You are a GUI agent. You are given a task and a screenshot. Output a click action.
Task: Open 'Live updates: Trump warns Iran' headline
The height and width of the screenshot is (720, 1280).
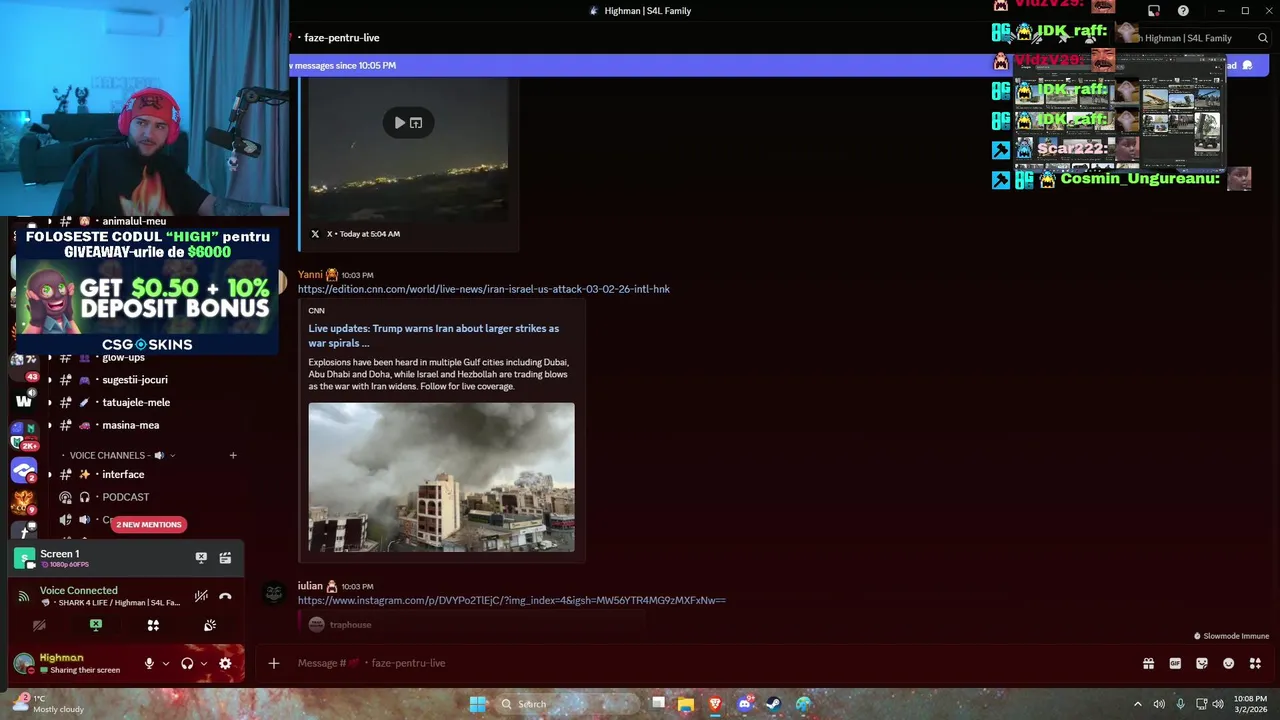(433, 336)
